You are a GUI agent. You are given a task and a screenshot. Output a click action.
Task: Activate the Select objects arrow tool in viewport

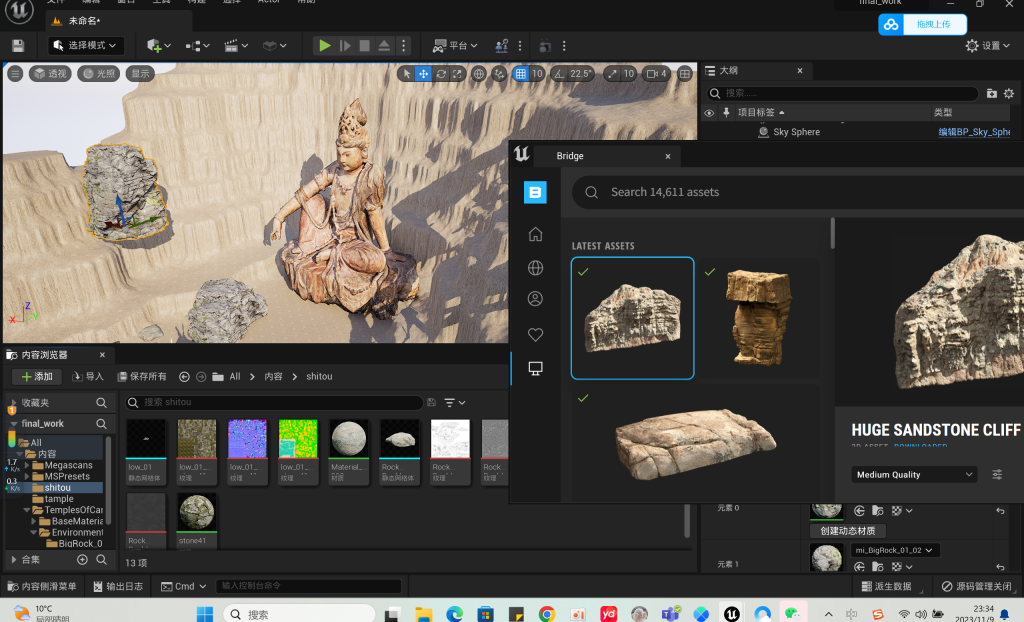(406, 74)
